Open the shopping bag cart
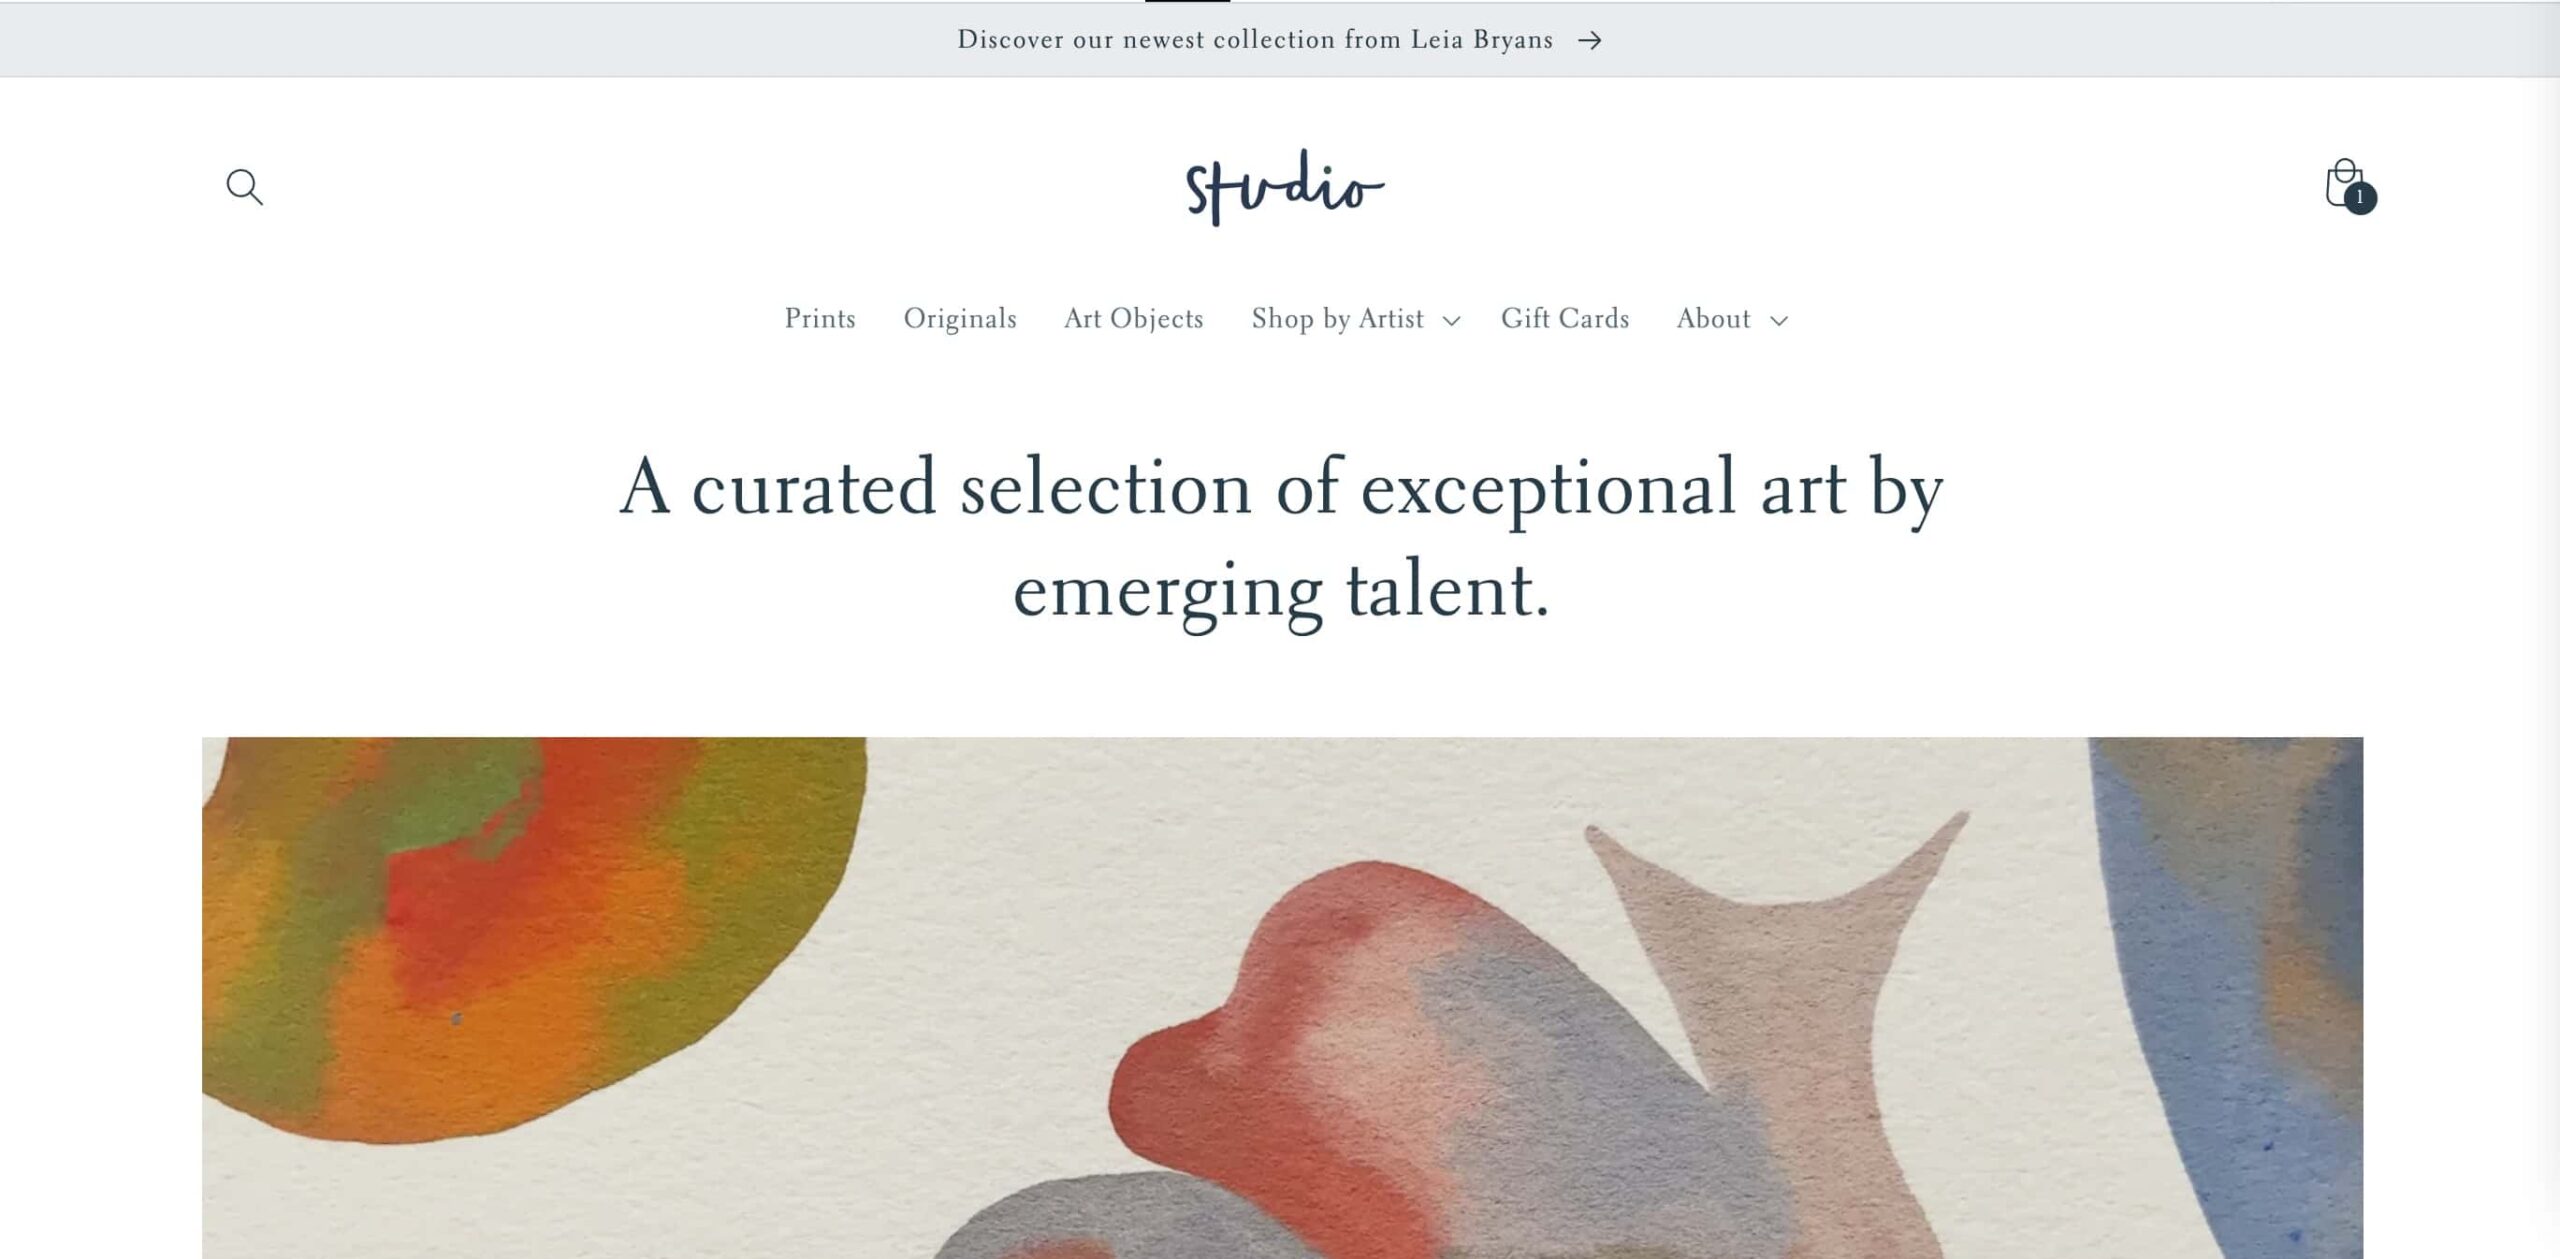 point(2342,183)
